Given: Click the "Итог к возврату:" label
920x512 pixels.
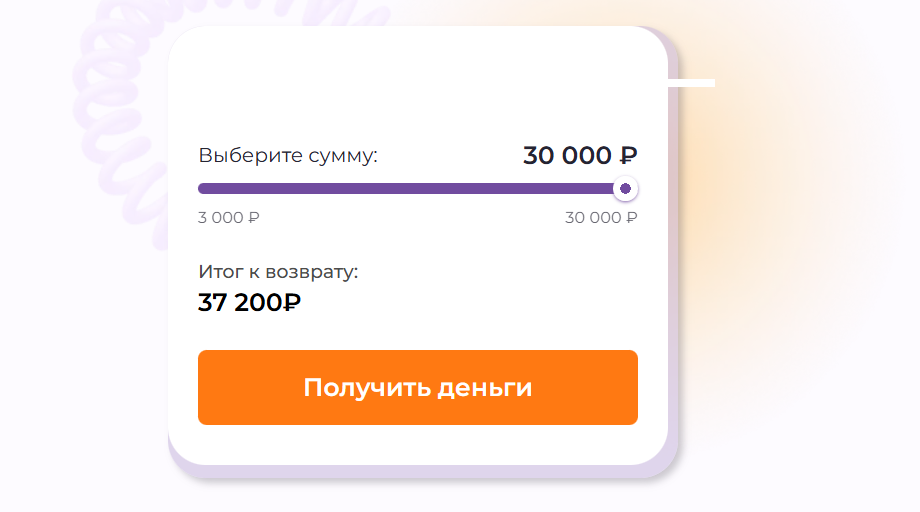Looking at the screenshot, I should [278, 271].
